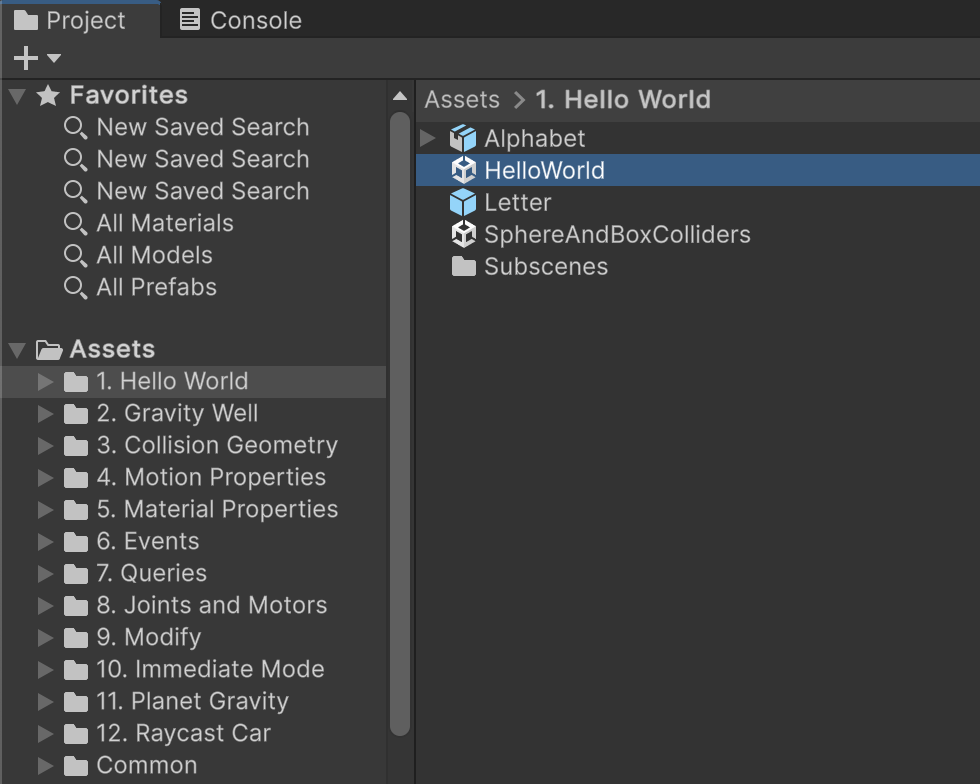Expand the Alphabet asset arrow

pos(428,138)
